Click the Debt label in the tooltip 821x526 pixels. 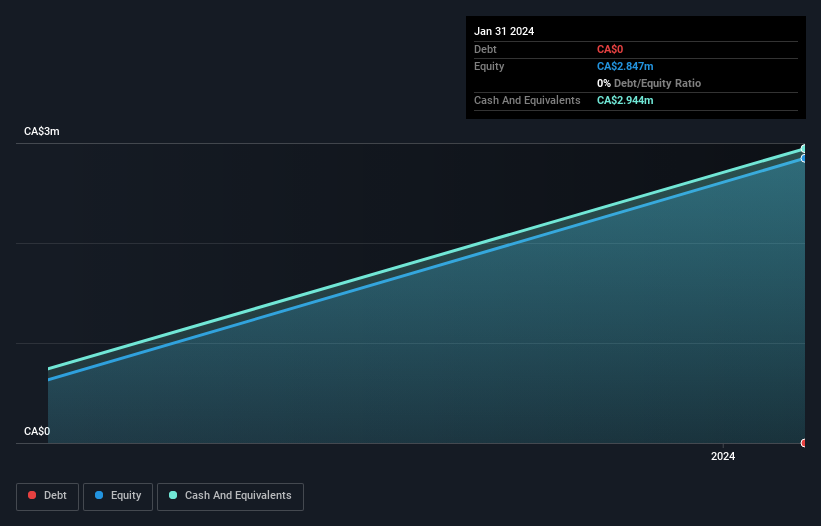(485, 49)
